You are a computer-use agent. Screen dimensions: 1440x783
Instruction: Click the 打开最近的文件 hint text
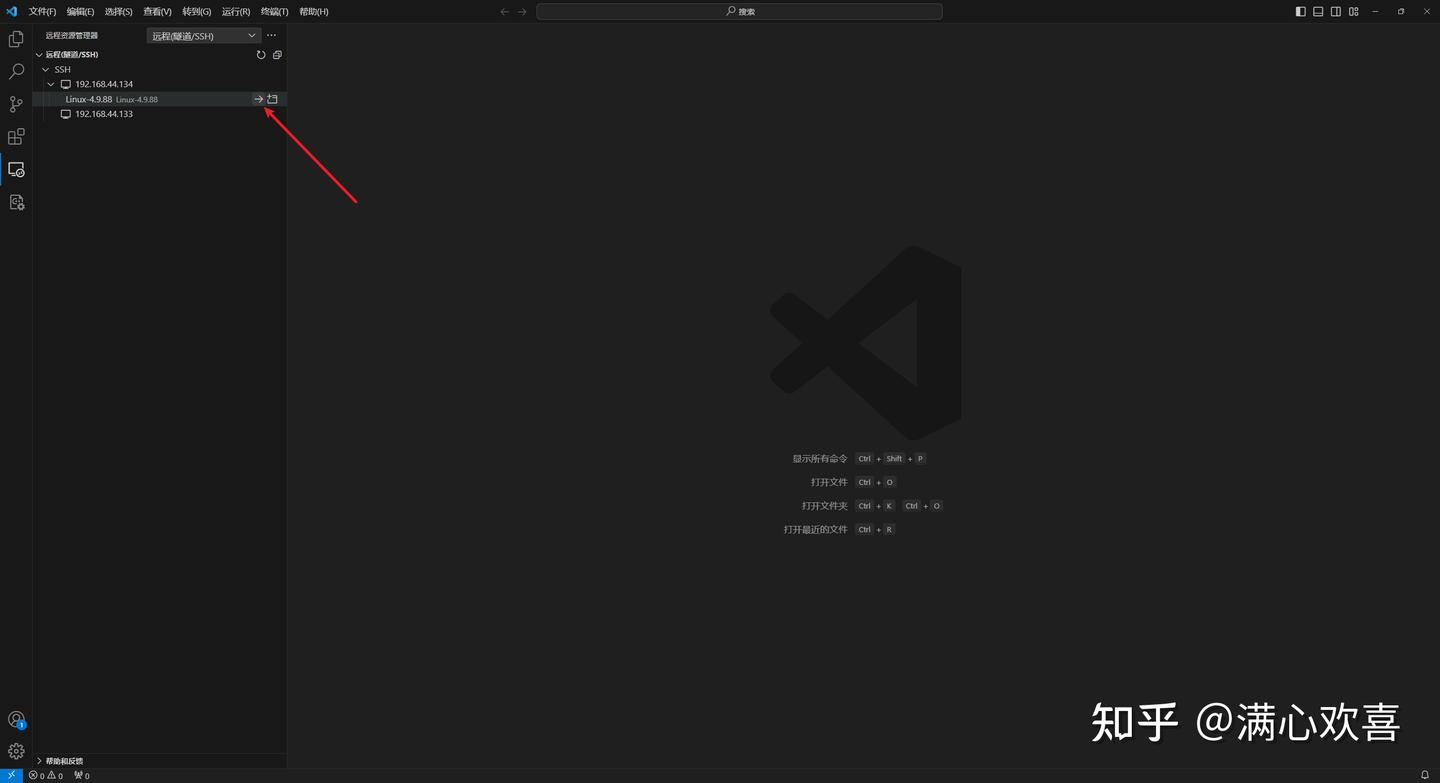coord(815,529)
